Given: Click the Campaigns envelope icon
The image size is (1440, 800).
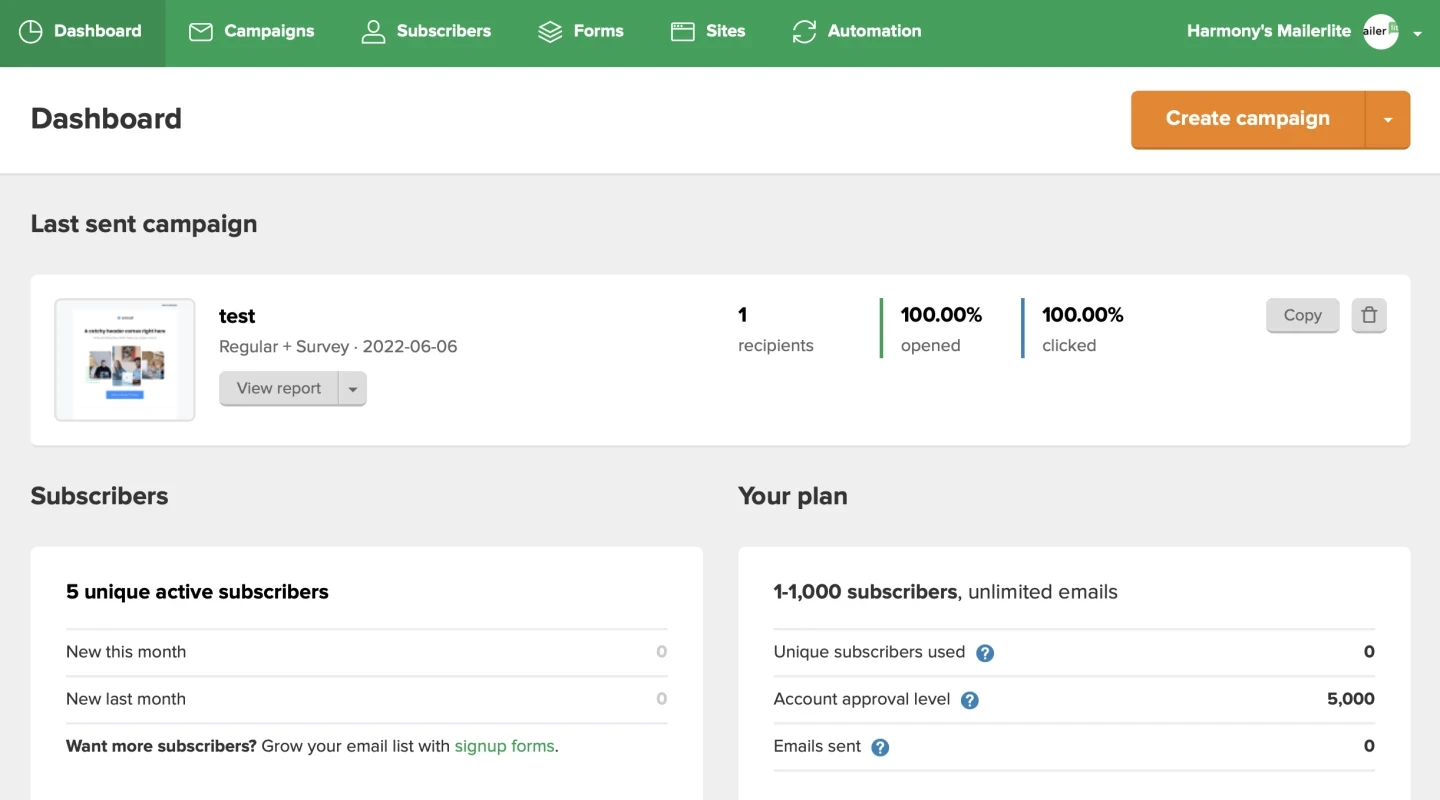Looking at the screenshot, I should click(x=201, y=32).
